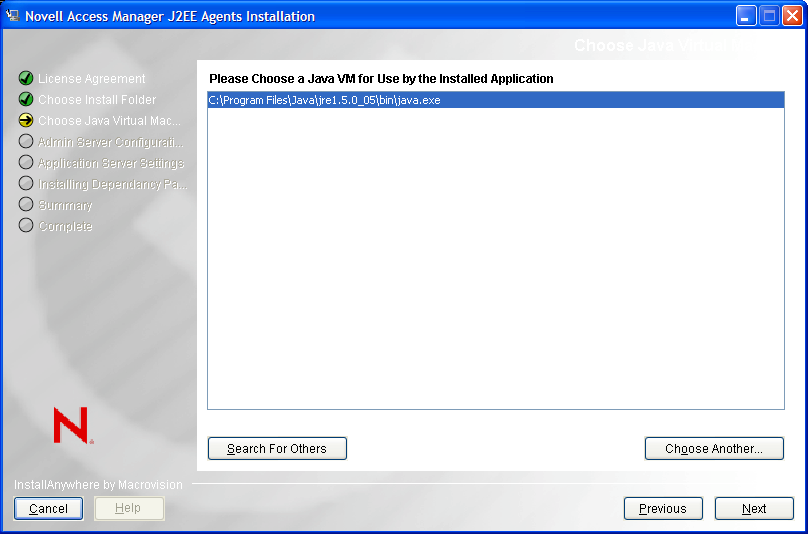The image size is (808, 534).
Task: Click the Summary step label
Action: coord(65,205)
